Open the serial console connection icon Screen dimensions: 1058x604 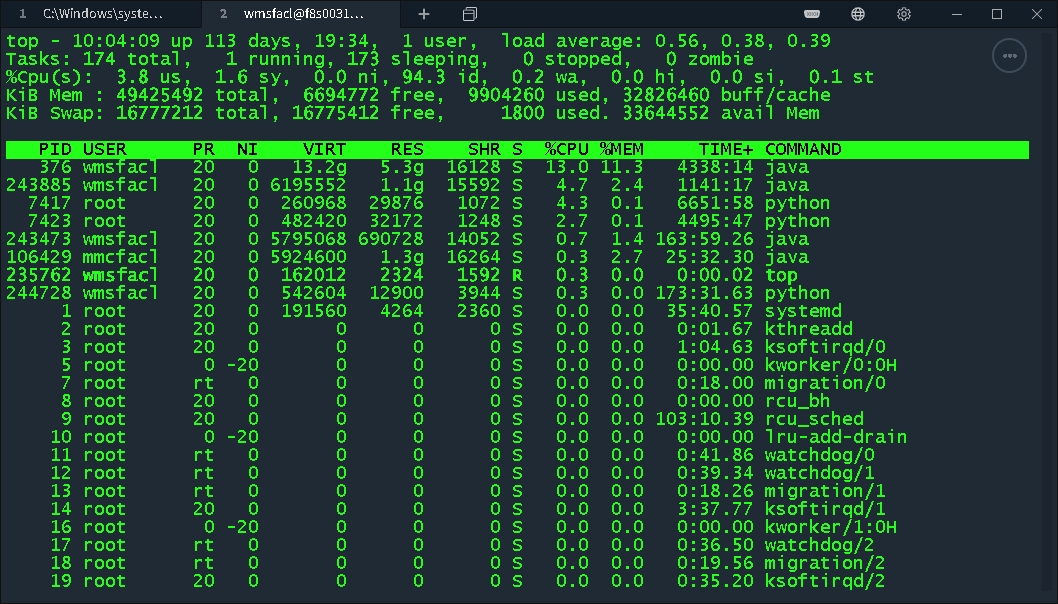click(x=811, y=14)
